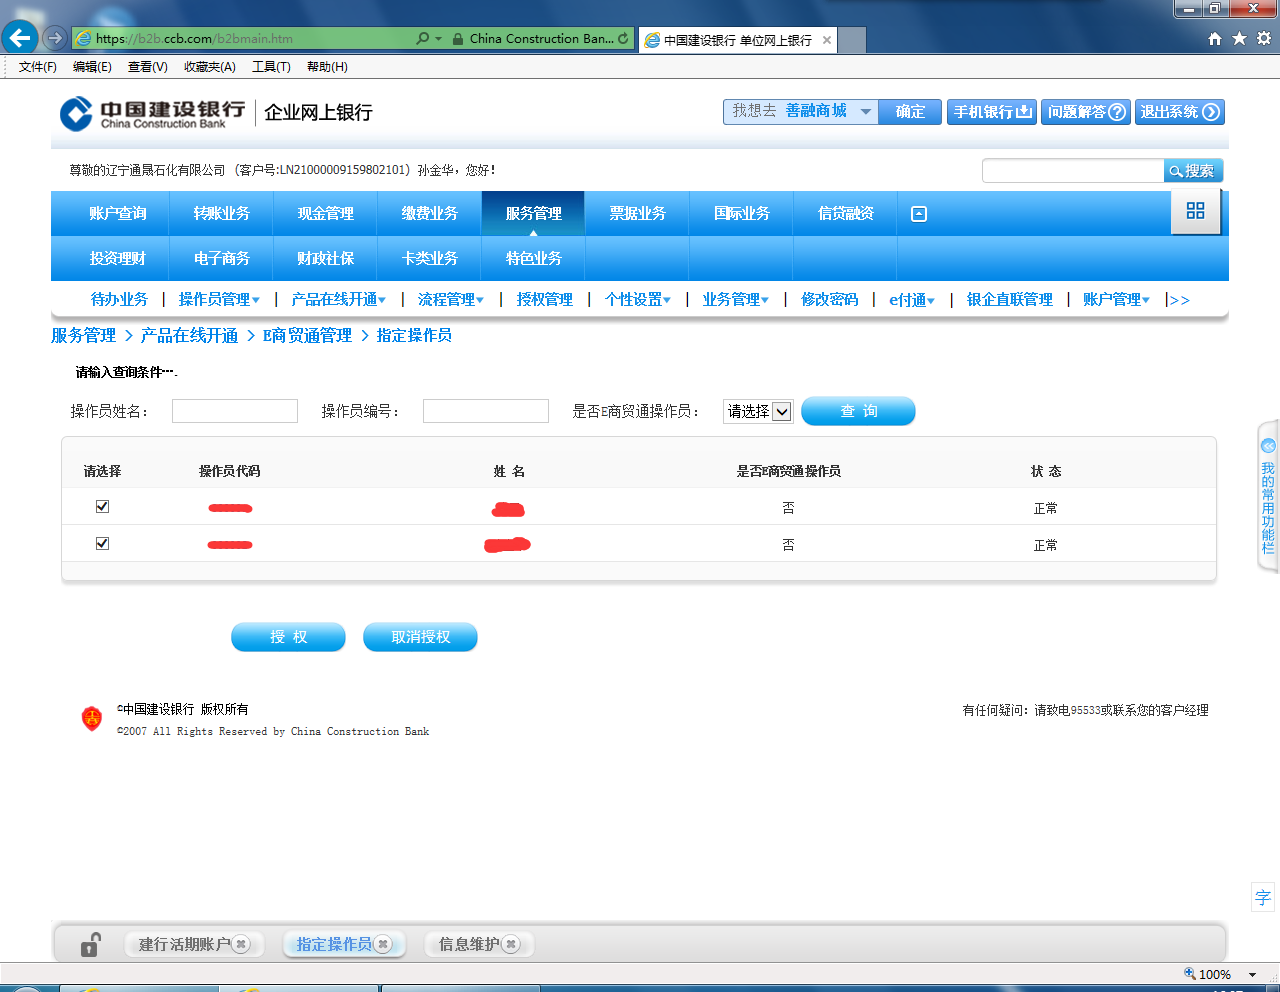Image resolution: width=1280 pixels, height=992 pixels.
Task: Switch to the 账户查询 tab
Action: (x=118, y=214)
